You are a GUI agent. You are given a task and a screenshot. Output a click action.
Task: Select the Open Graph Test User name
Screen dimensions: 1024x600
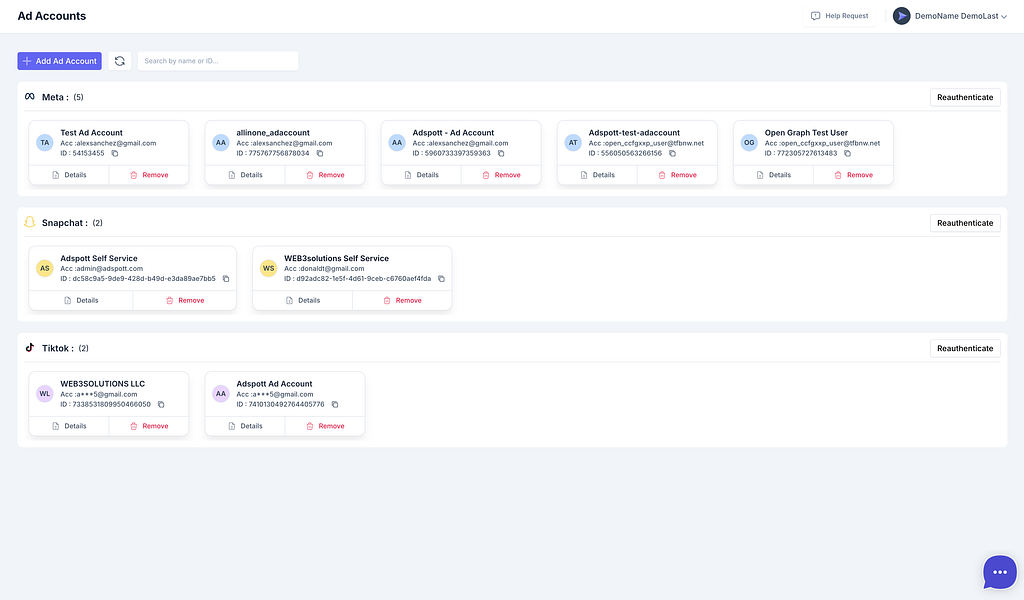[806, 133]
